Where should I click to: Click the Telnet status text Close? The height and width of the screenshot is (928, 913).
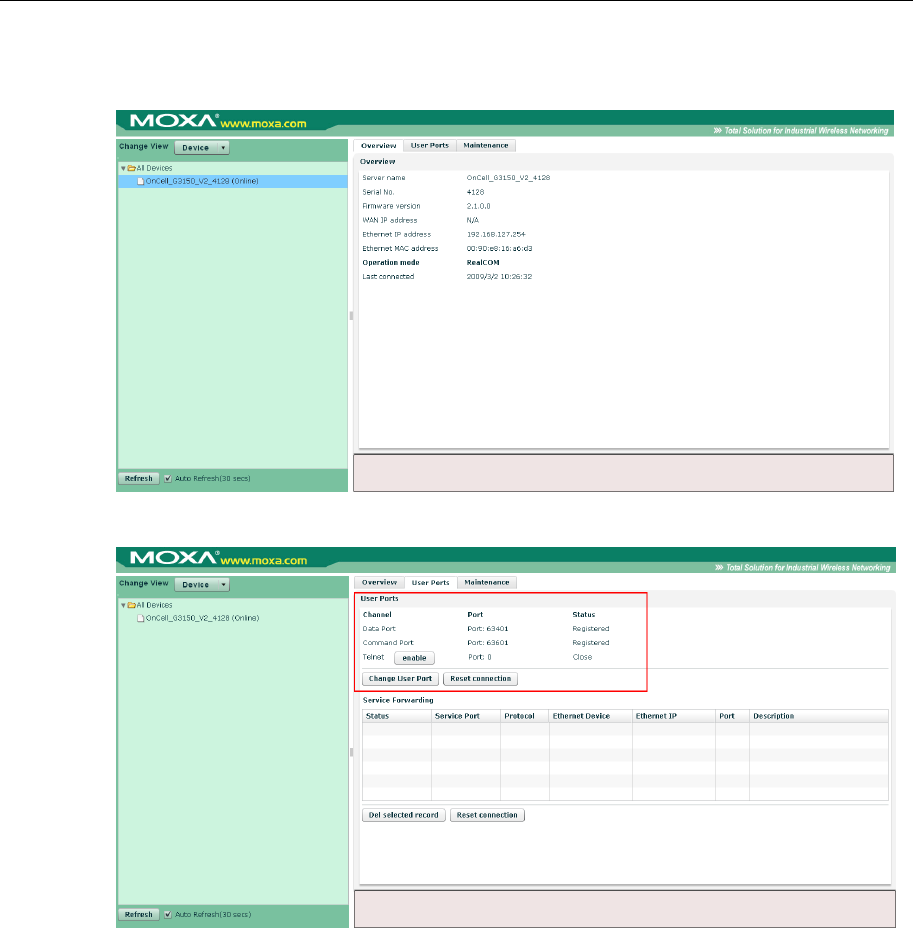pos(582,657)
